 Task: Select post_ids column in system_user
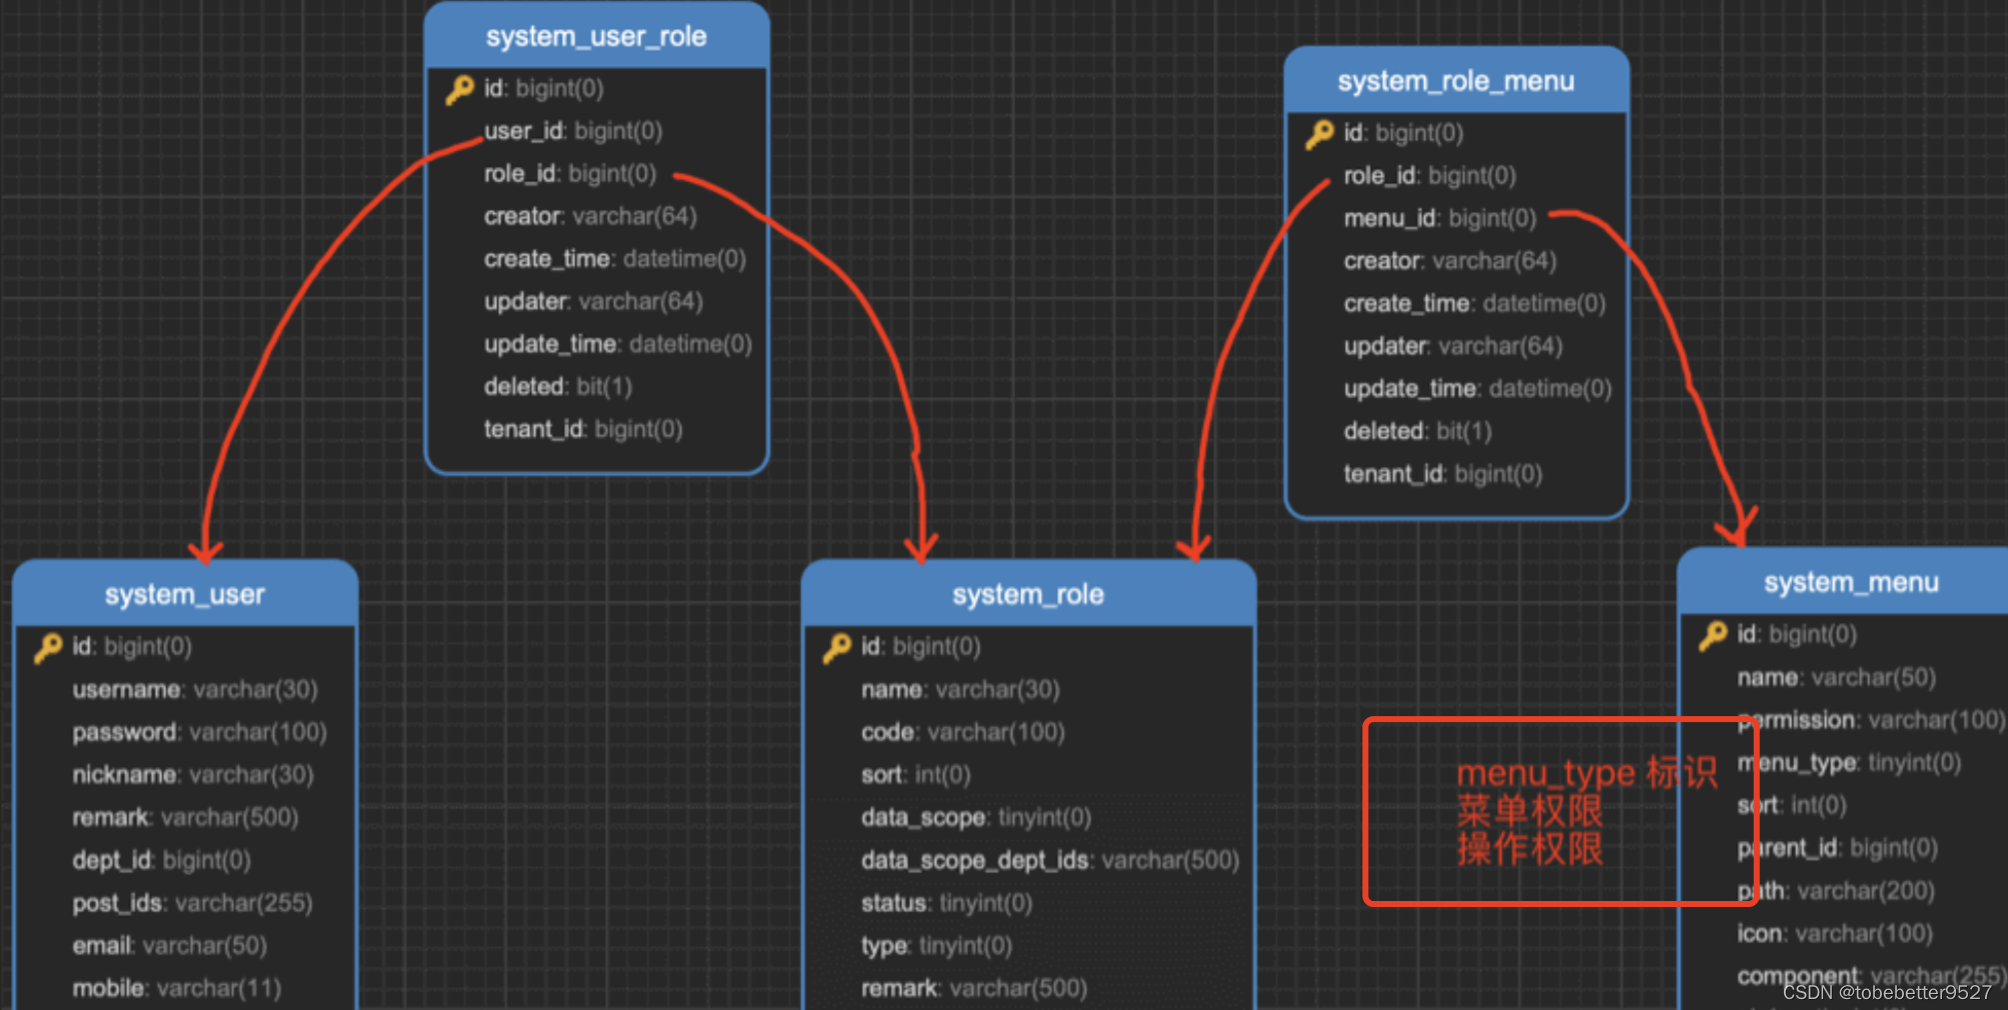(x=192, y=903)
